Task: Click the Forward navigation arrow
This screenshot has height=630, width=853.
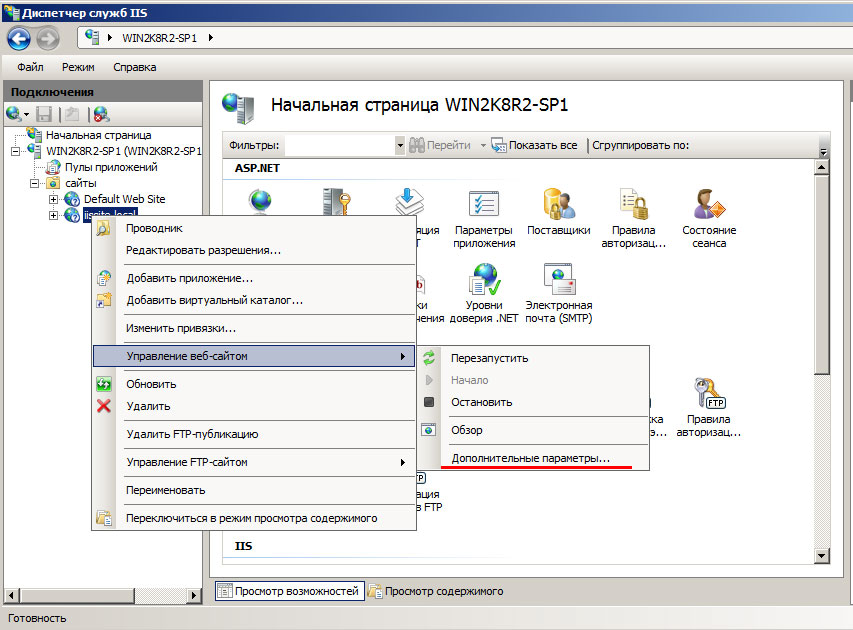Action: [x=48, y=38]
